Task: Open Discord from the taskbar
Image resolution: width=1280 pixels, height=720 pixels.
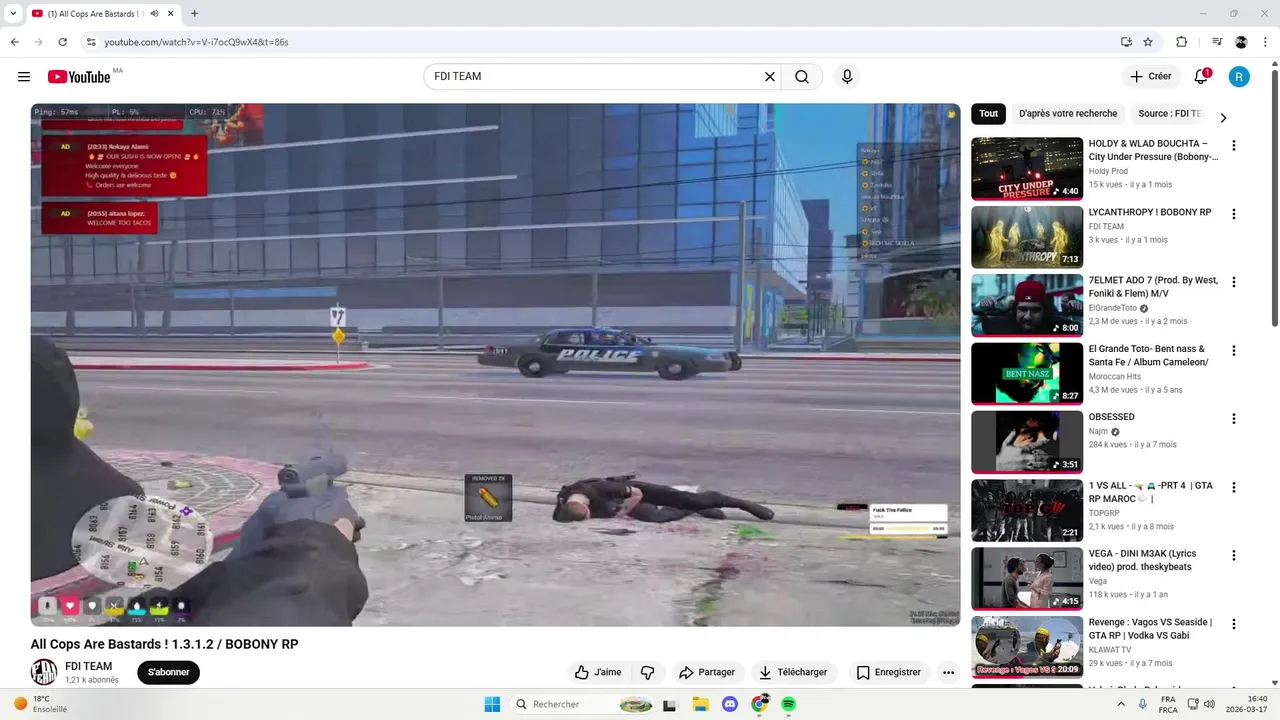Action: click(730, 704)
